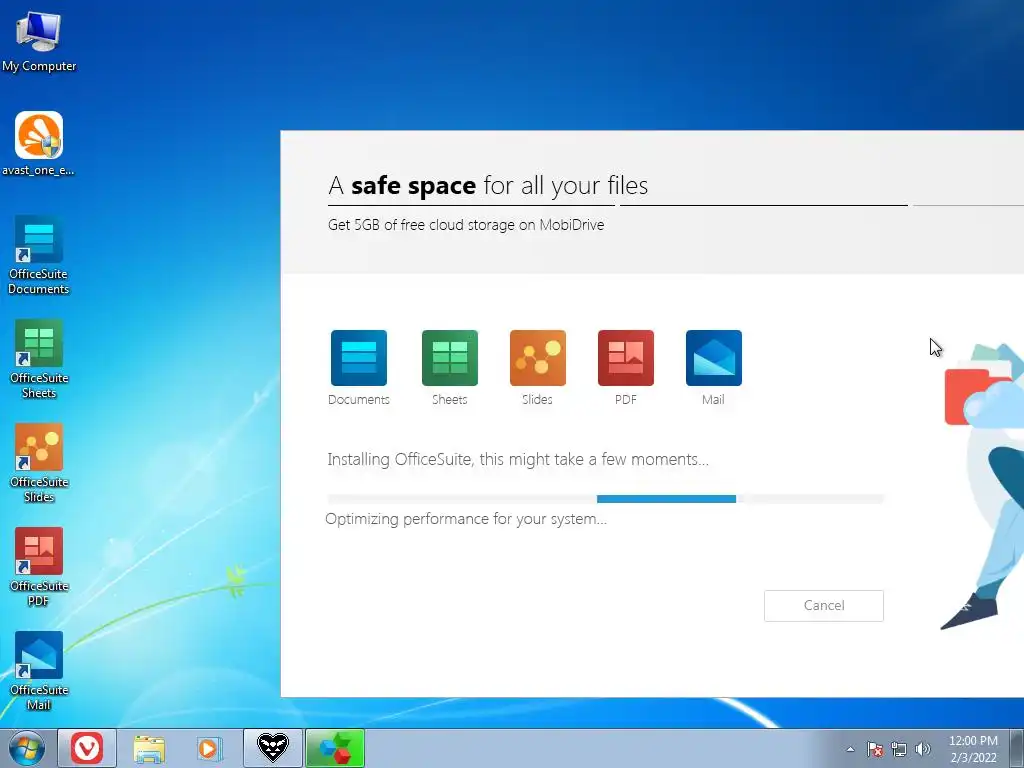
Task: Click the Sheets icon in the installer
Action: [x=449, y=358]
